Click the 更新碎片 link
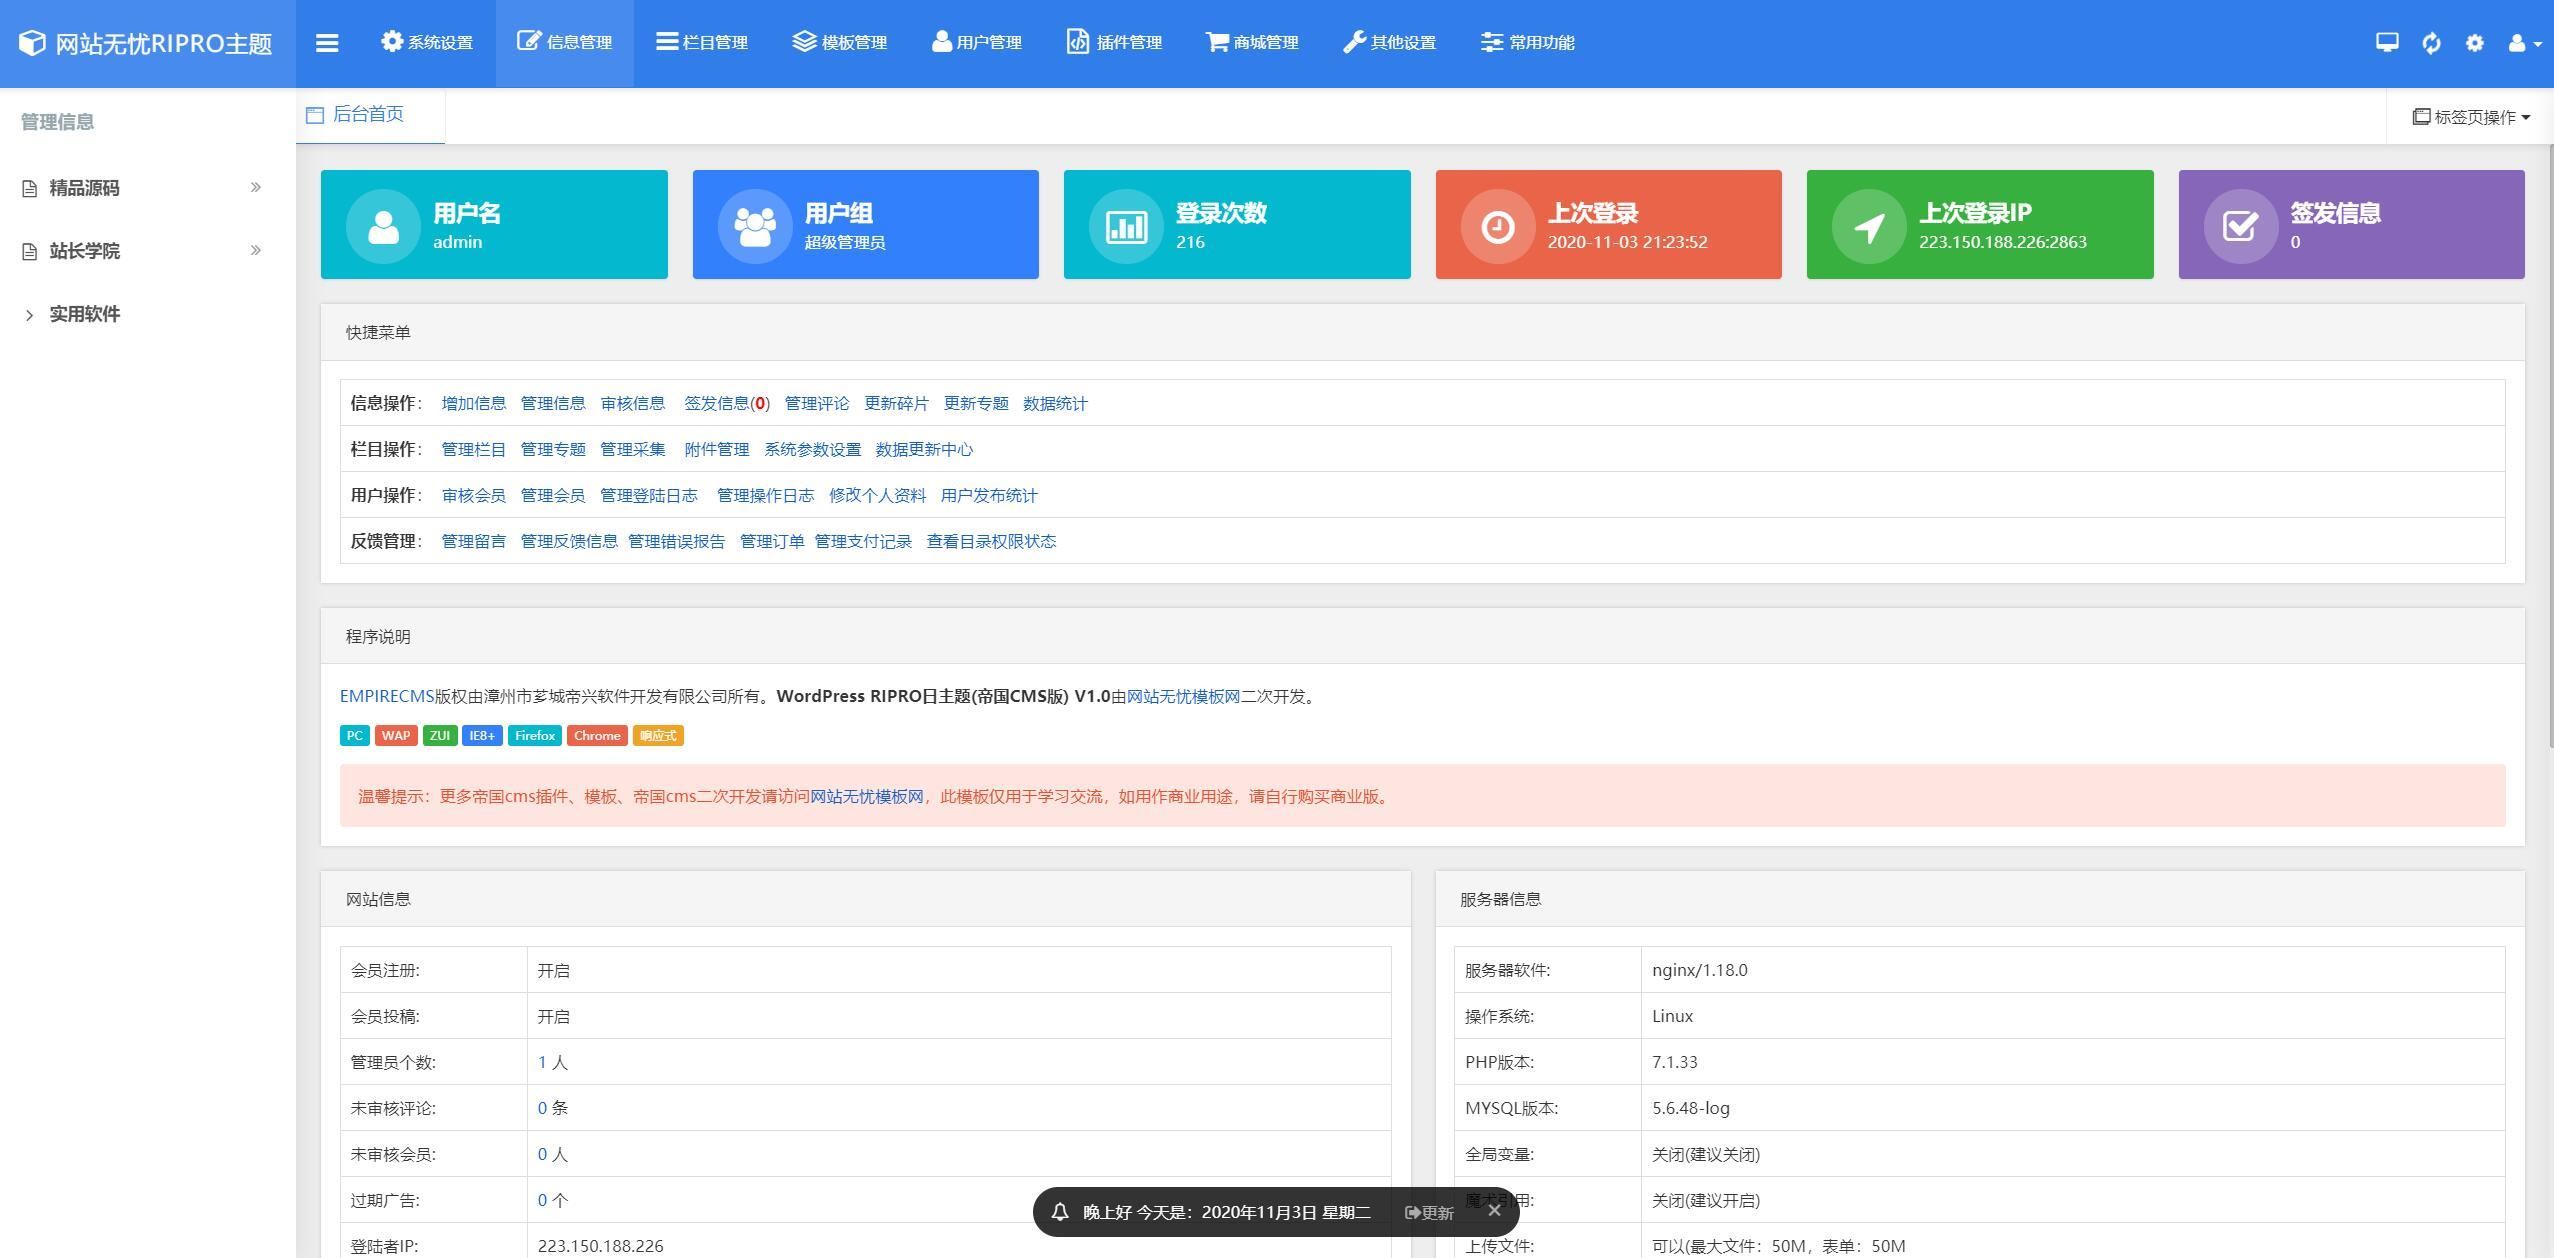This screenshot has height=1258, width=2554. tap(897, 403)
